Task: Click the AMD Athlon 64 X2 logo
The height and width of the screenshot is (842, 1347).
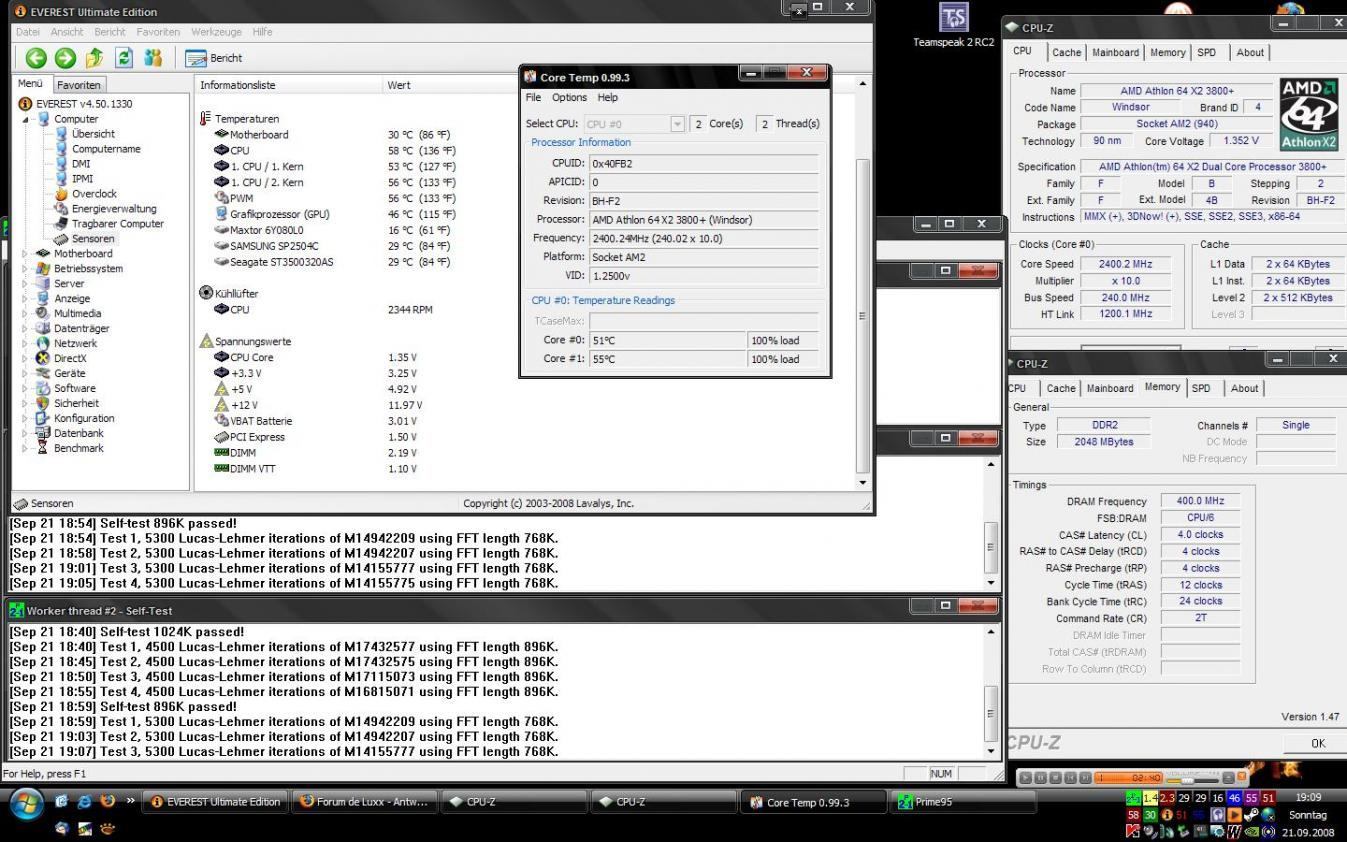Action: pos(1308,115)
